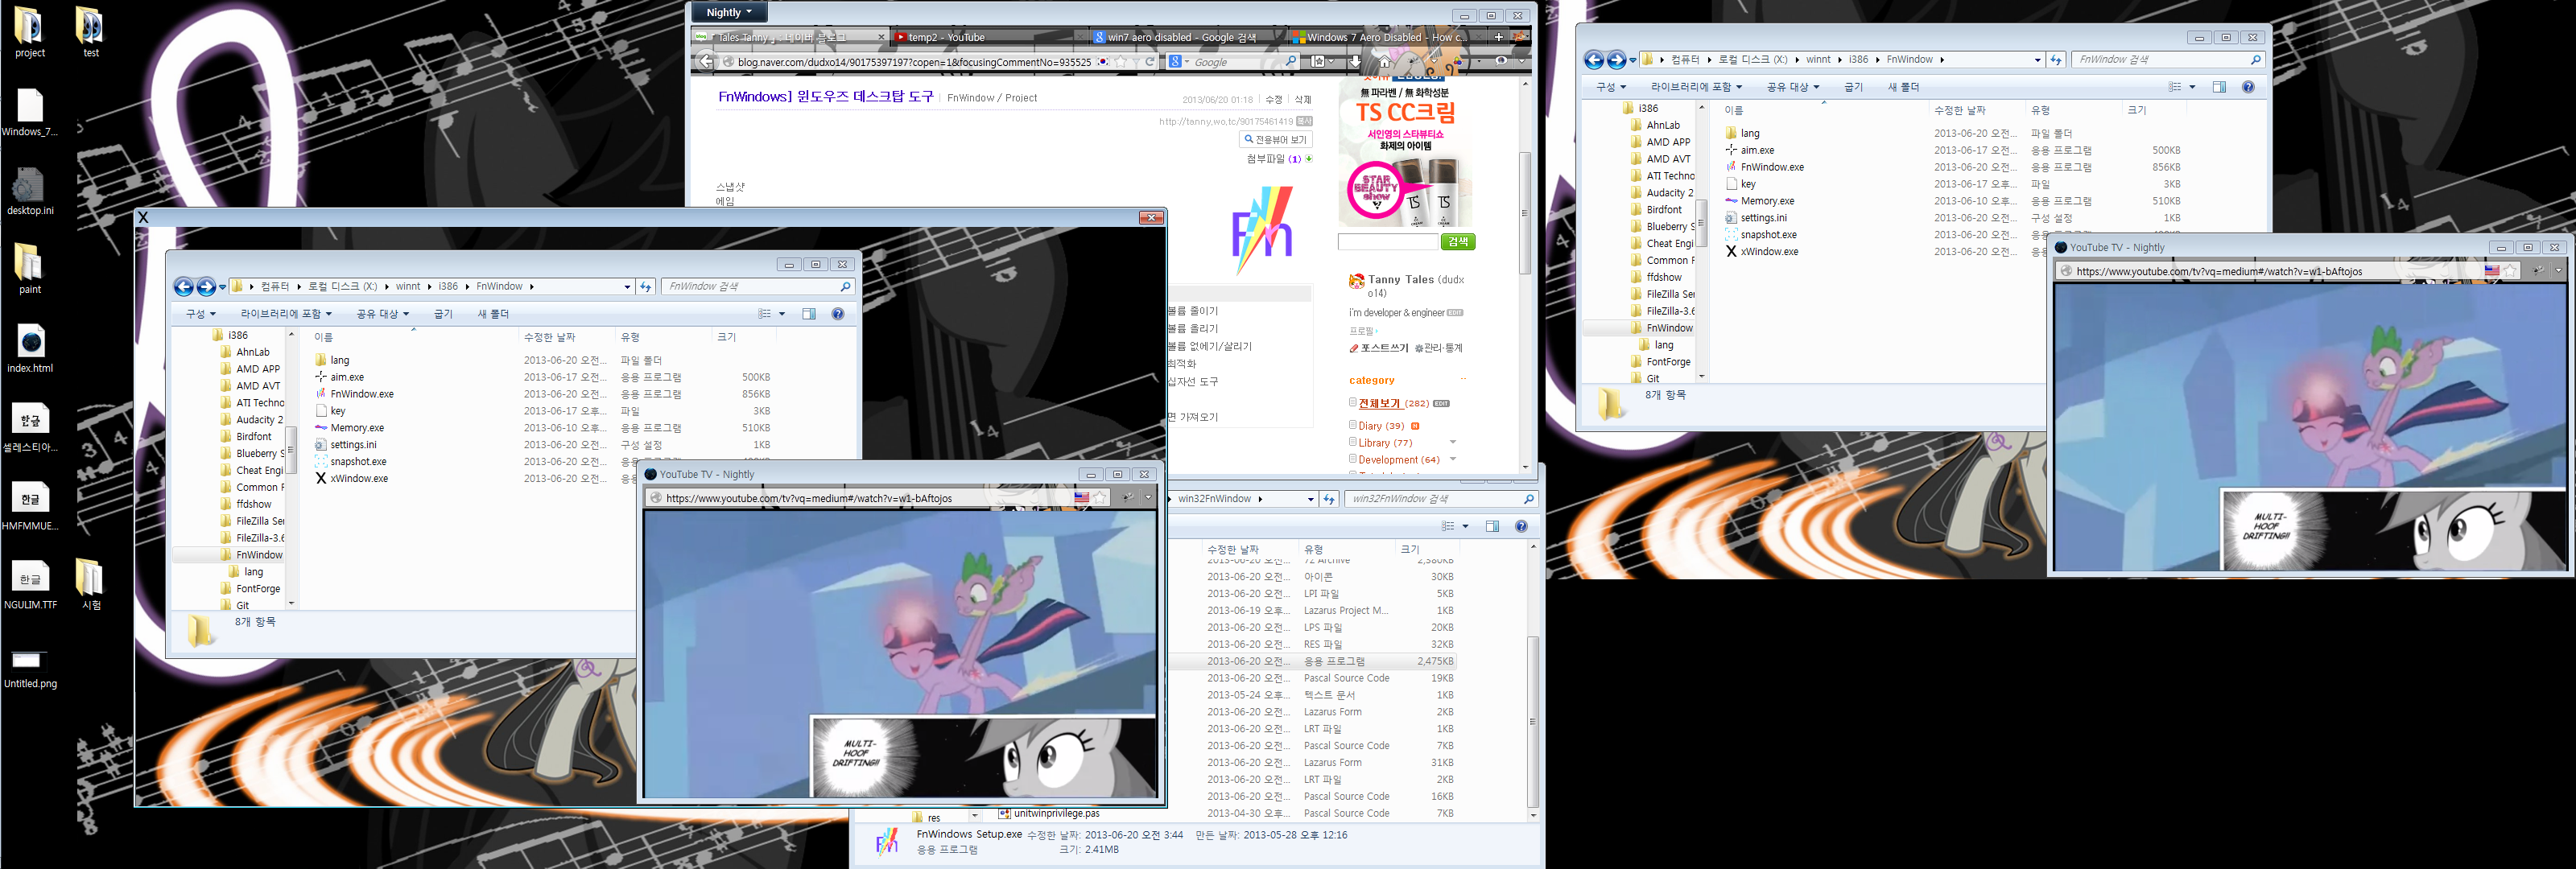
Task: Click 굽기 in right FnWindow Explorer toolbar
Action: (x=1853, y=87)
